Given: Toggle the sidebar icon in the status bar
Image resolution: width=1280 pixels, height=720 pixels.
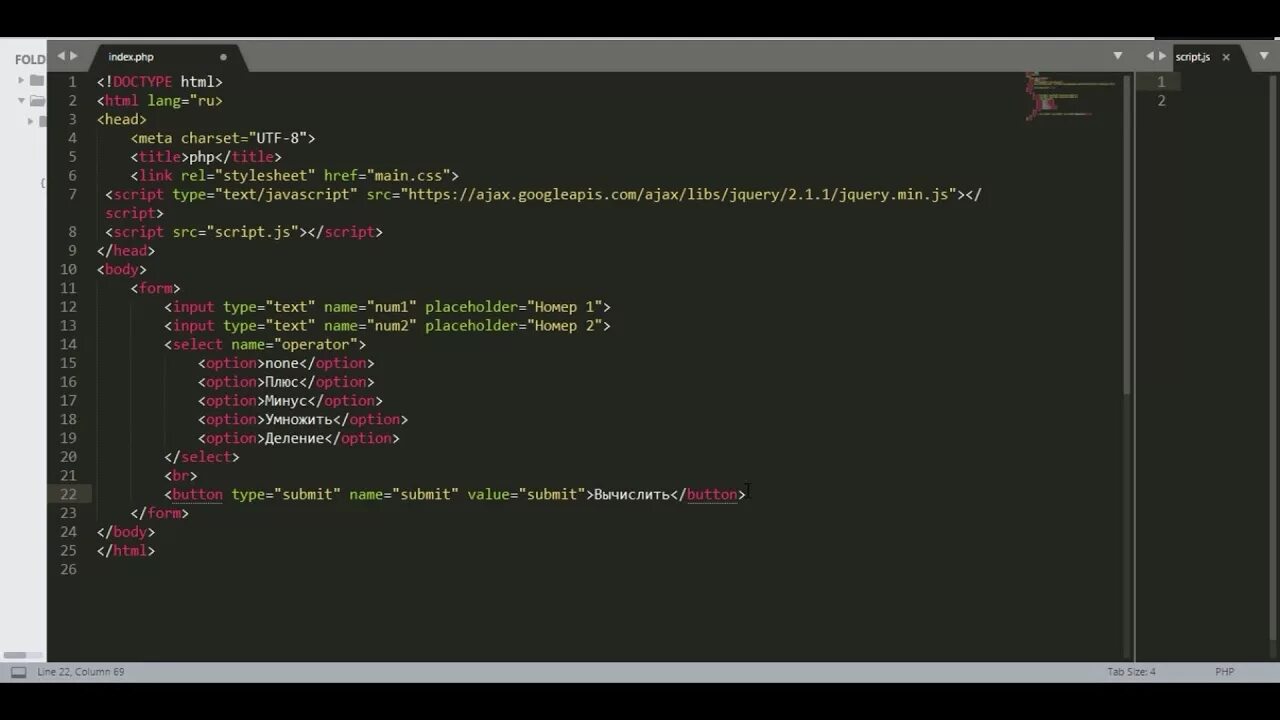Looking at the screenshot, I should pyautogui.click(x=18, y=672).
